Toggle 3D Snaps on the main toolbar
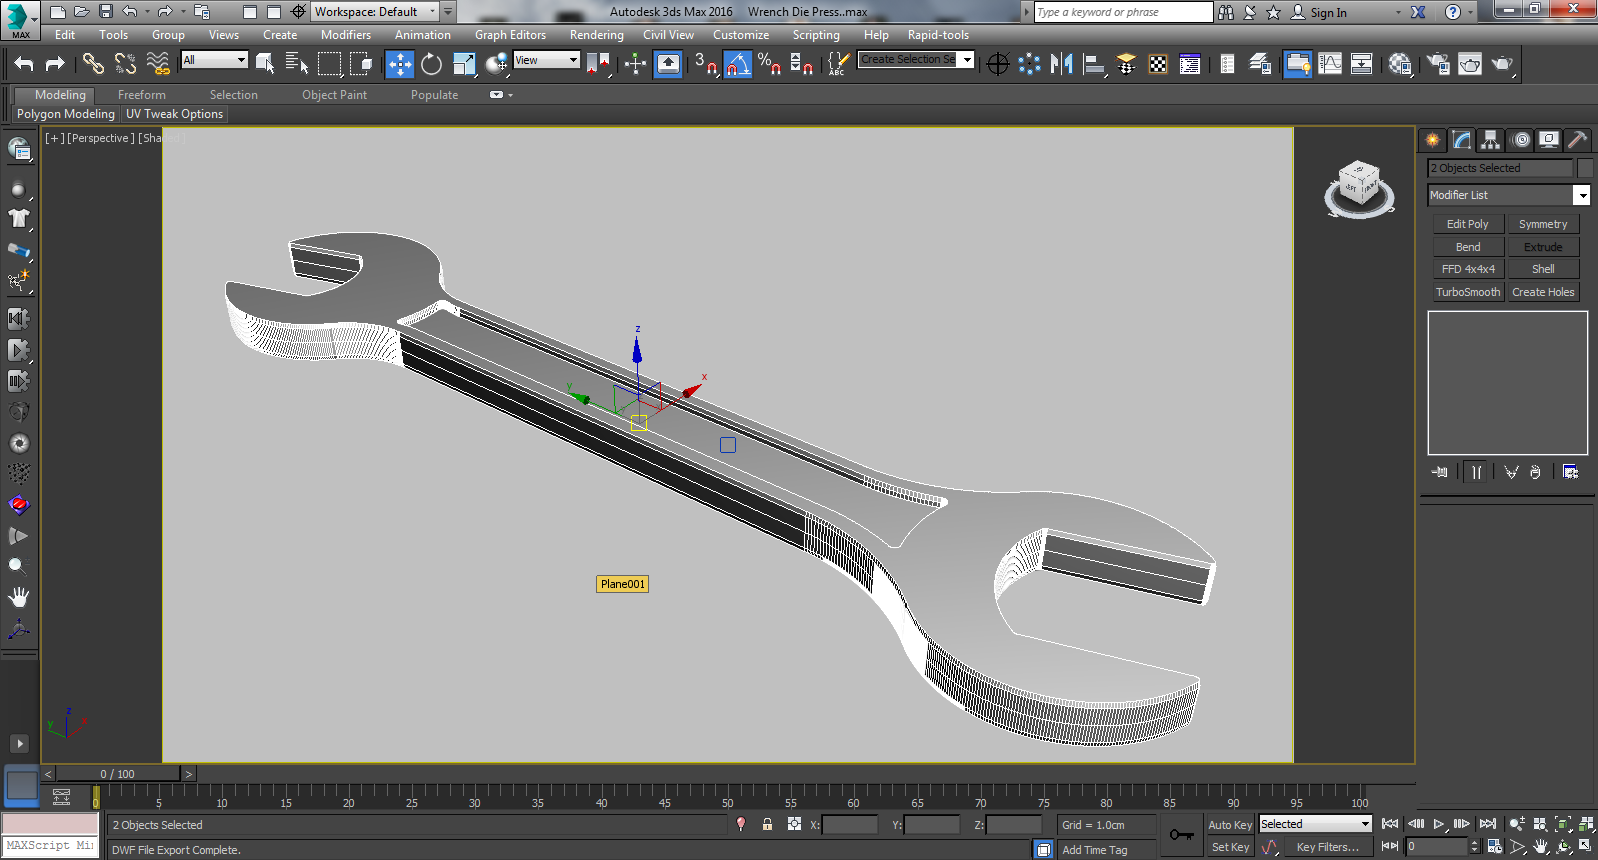1598x860 pixels. coord(706,64)
